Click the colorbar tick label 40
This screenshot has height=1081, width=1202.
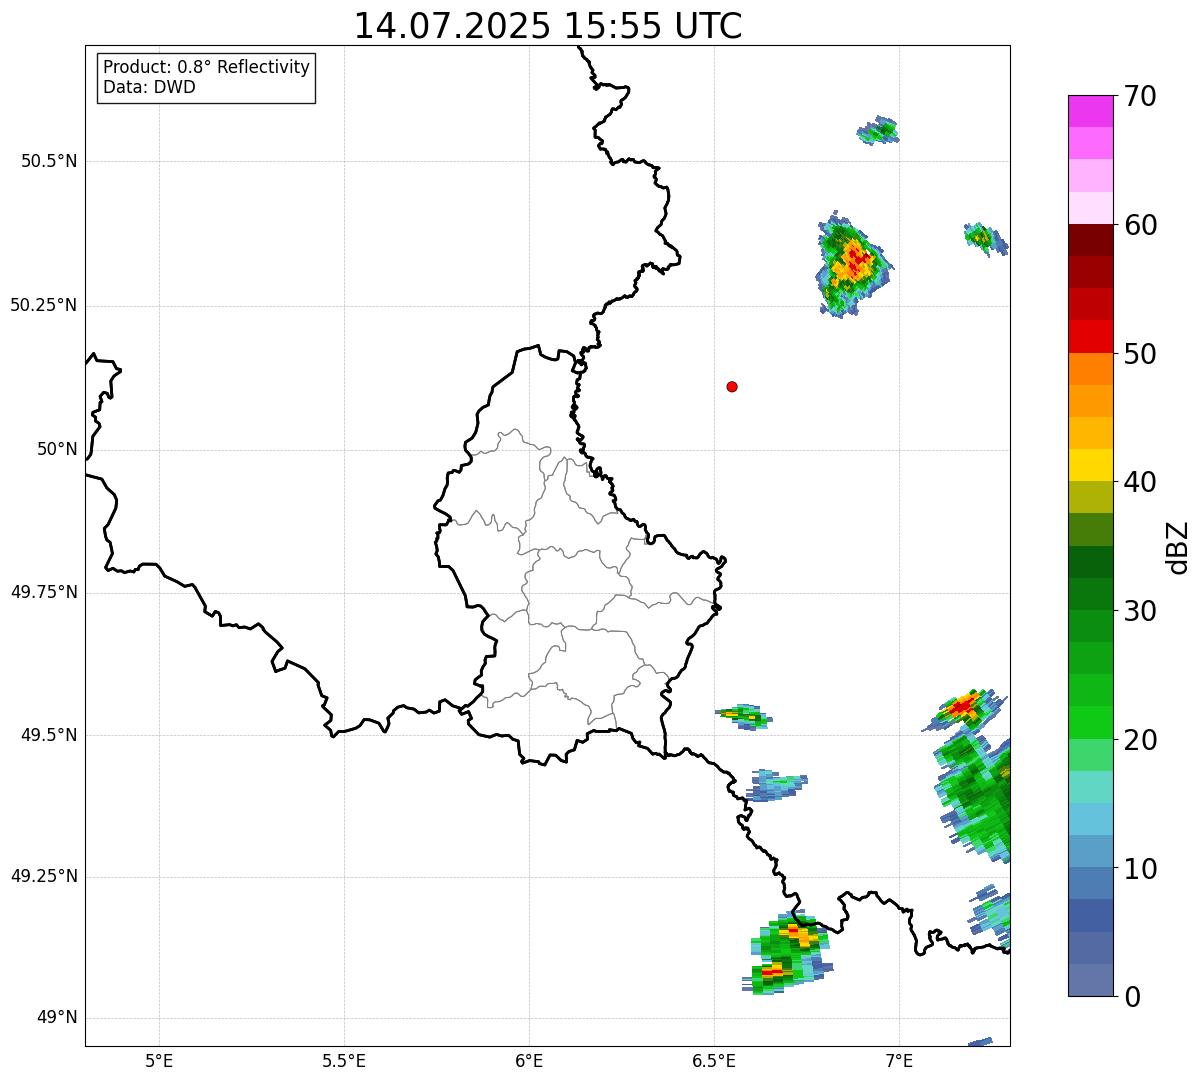pyautogui.click(x=1140, y=482)
